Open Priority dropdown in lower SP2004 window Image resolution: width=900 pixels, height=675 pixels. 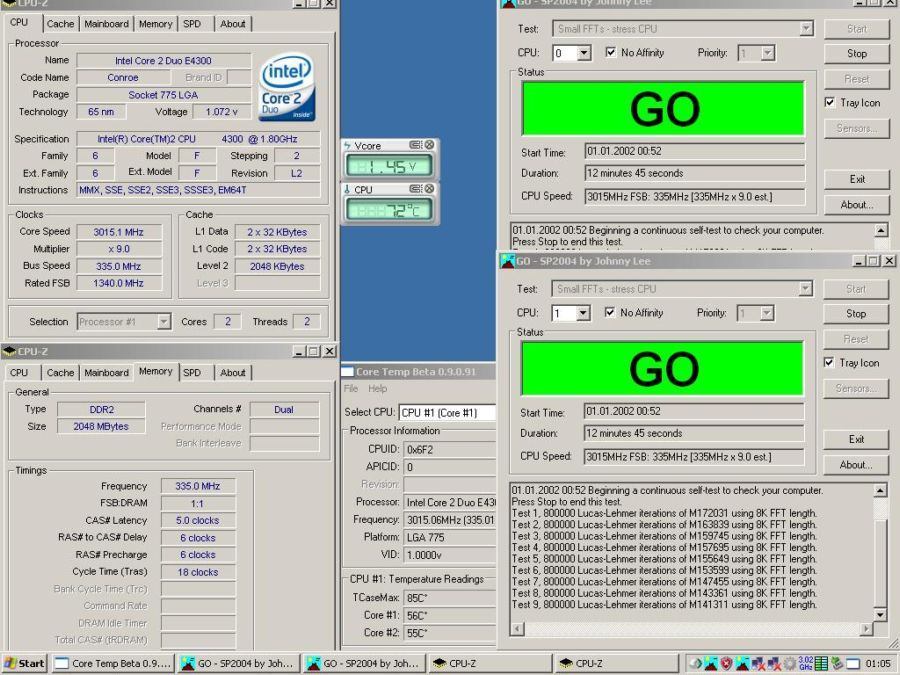[x=767, y=313]
